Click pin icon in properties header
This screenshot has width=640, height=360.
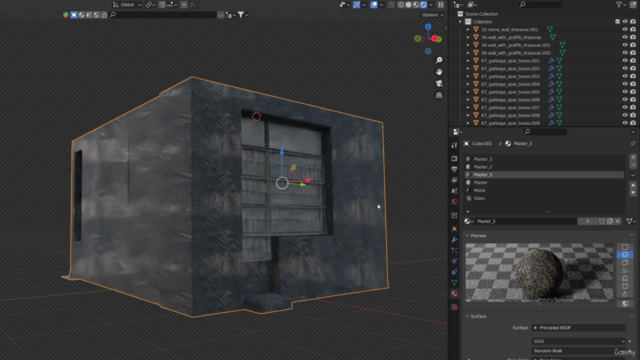tap(632, 144)
